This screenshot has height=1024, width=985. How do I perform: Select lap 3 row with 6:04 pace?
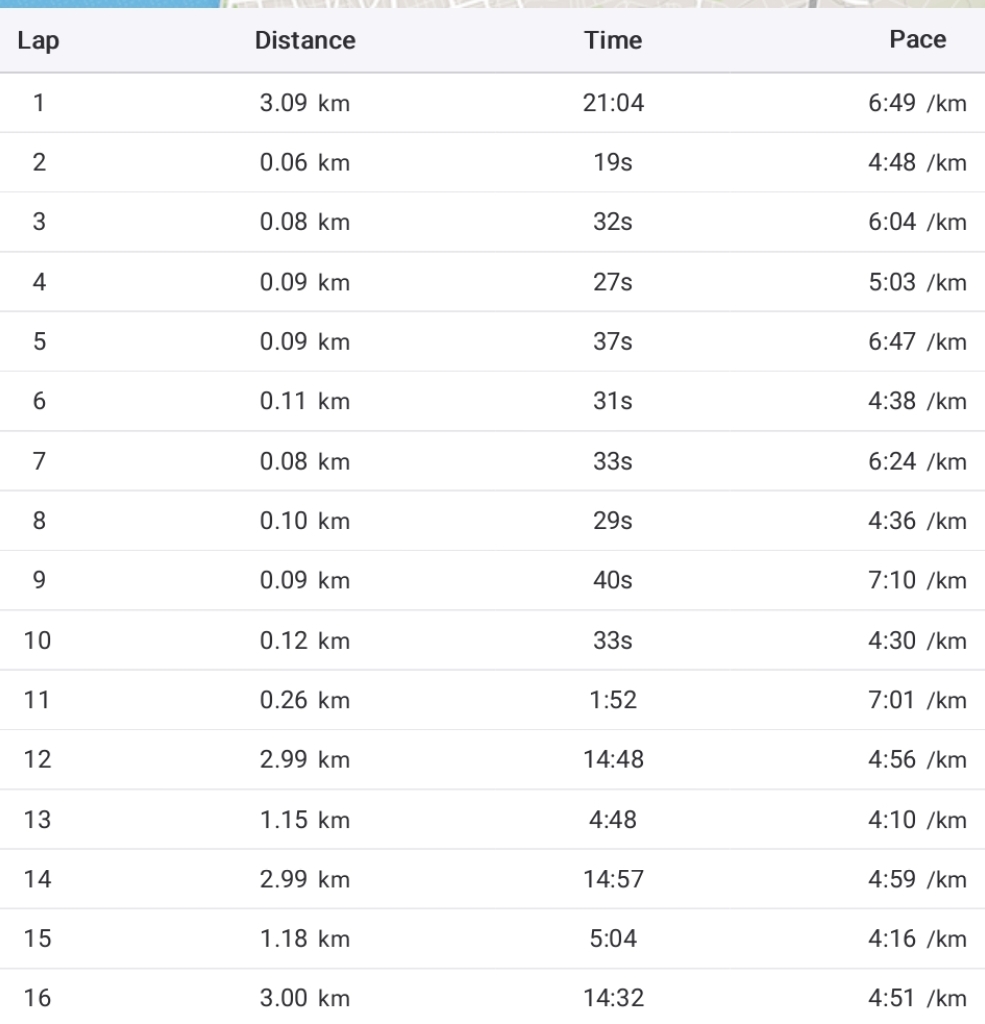492,222
